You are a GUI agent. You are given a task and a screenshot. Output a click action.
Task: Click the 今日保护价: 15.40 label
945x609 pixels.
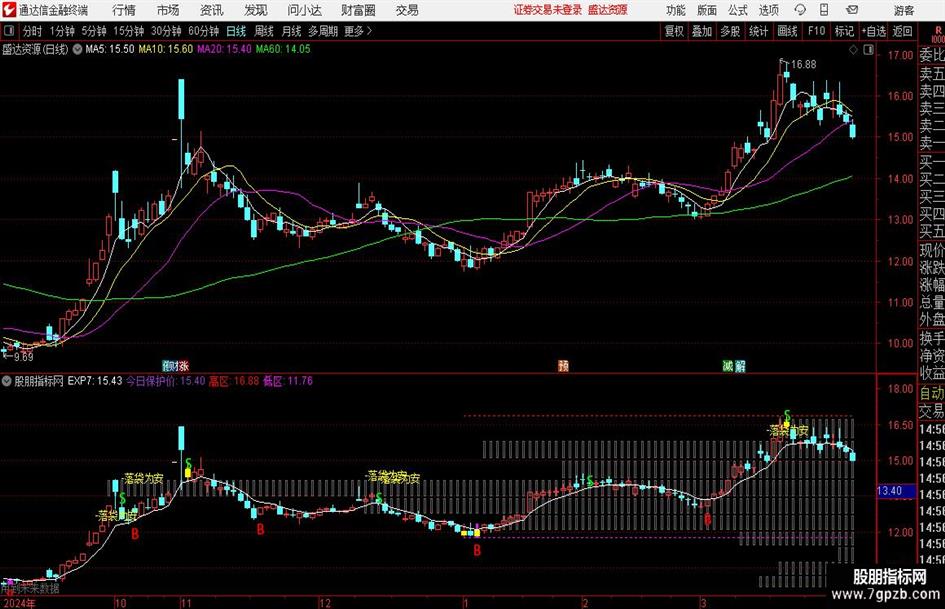tap(166, 381)
